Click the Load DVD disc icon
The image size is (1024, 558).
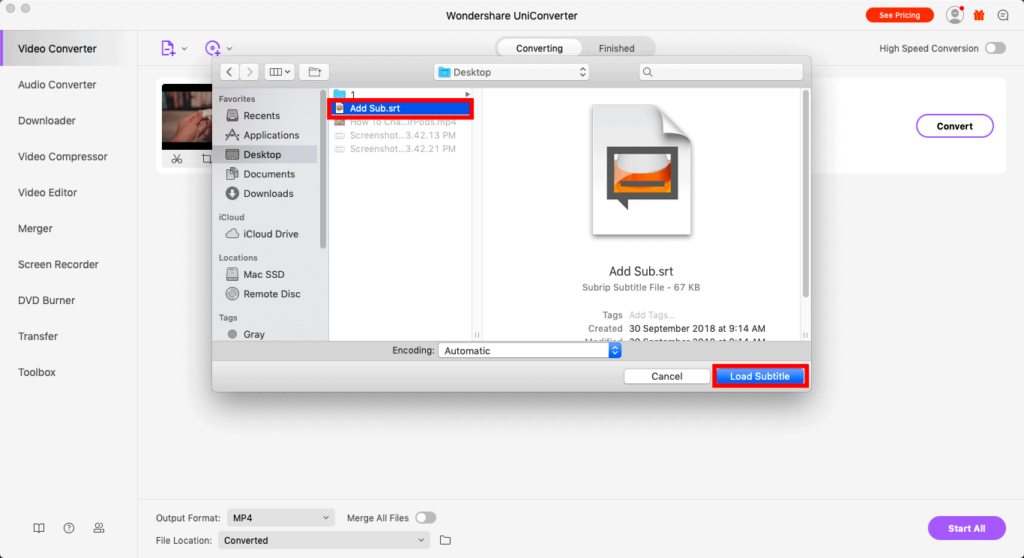212,48
